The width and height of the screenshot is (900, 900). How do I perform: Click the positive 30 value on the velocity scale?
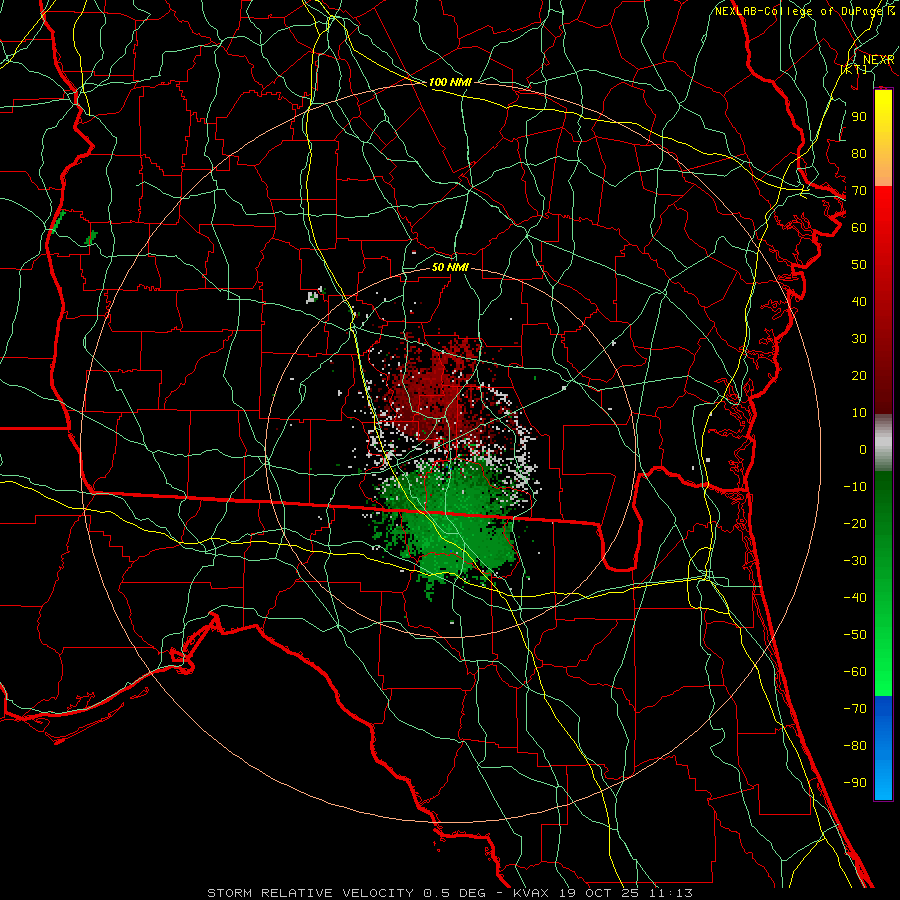[x=859, y=339]
